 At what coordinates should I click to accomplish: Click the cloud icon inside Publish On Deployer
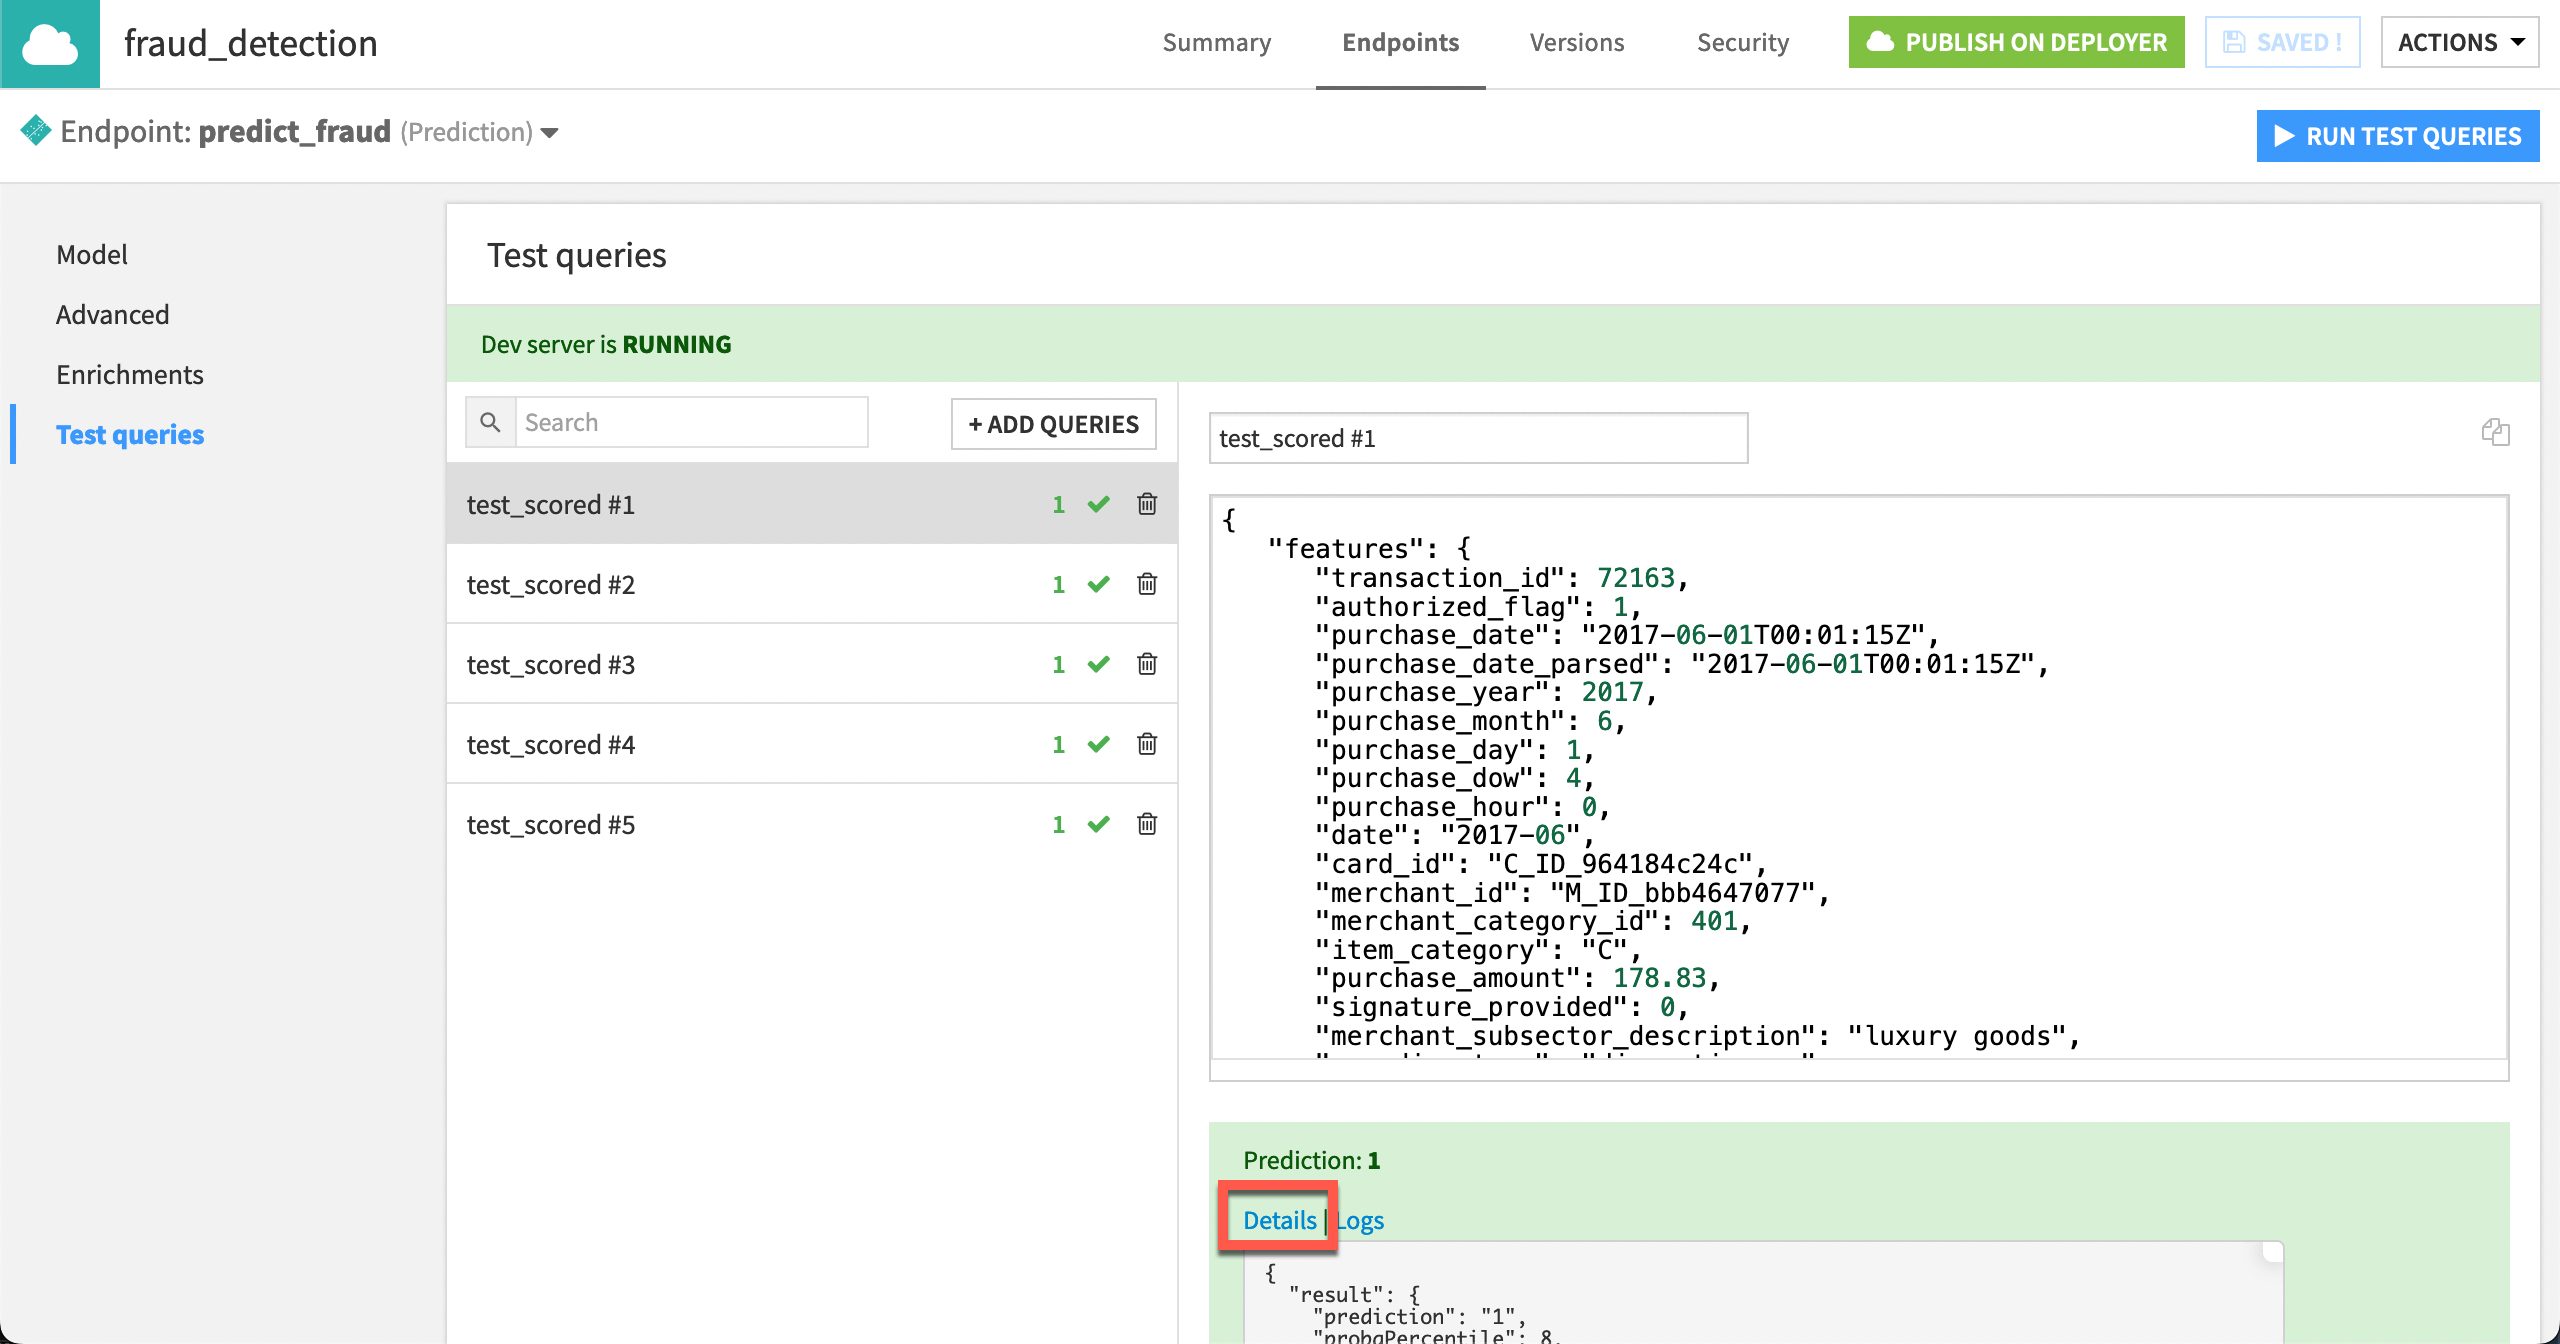click(1882, 41)
